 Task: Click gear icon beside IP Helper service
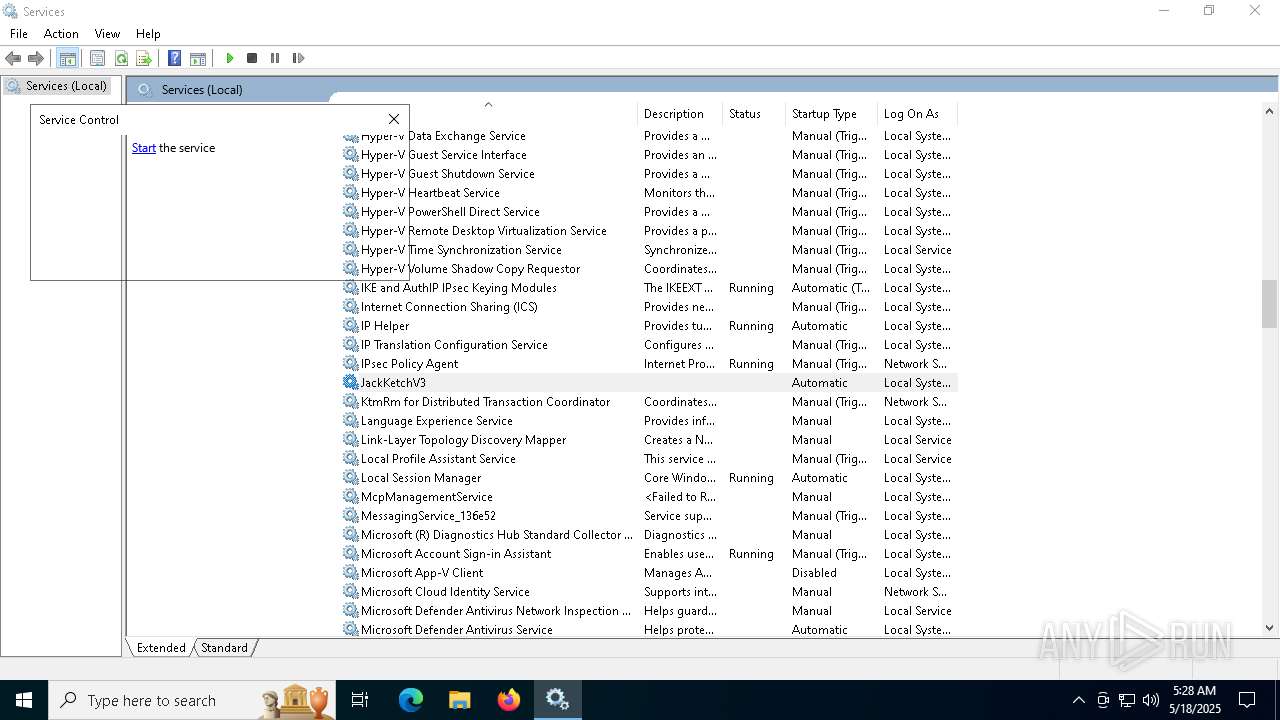click(x=350, y=326)
